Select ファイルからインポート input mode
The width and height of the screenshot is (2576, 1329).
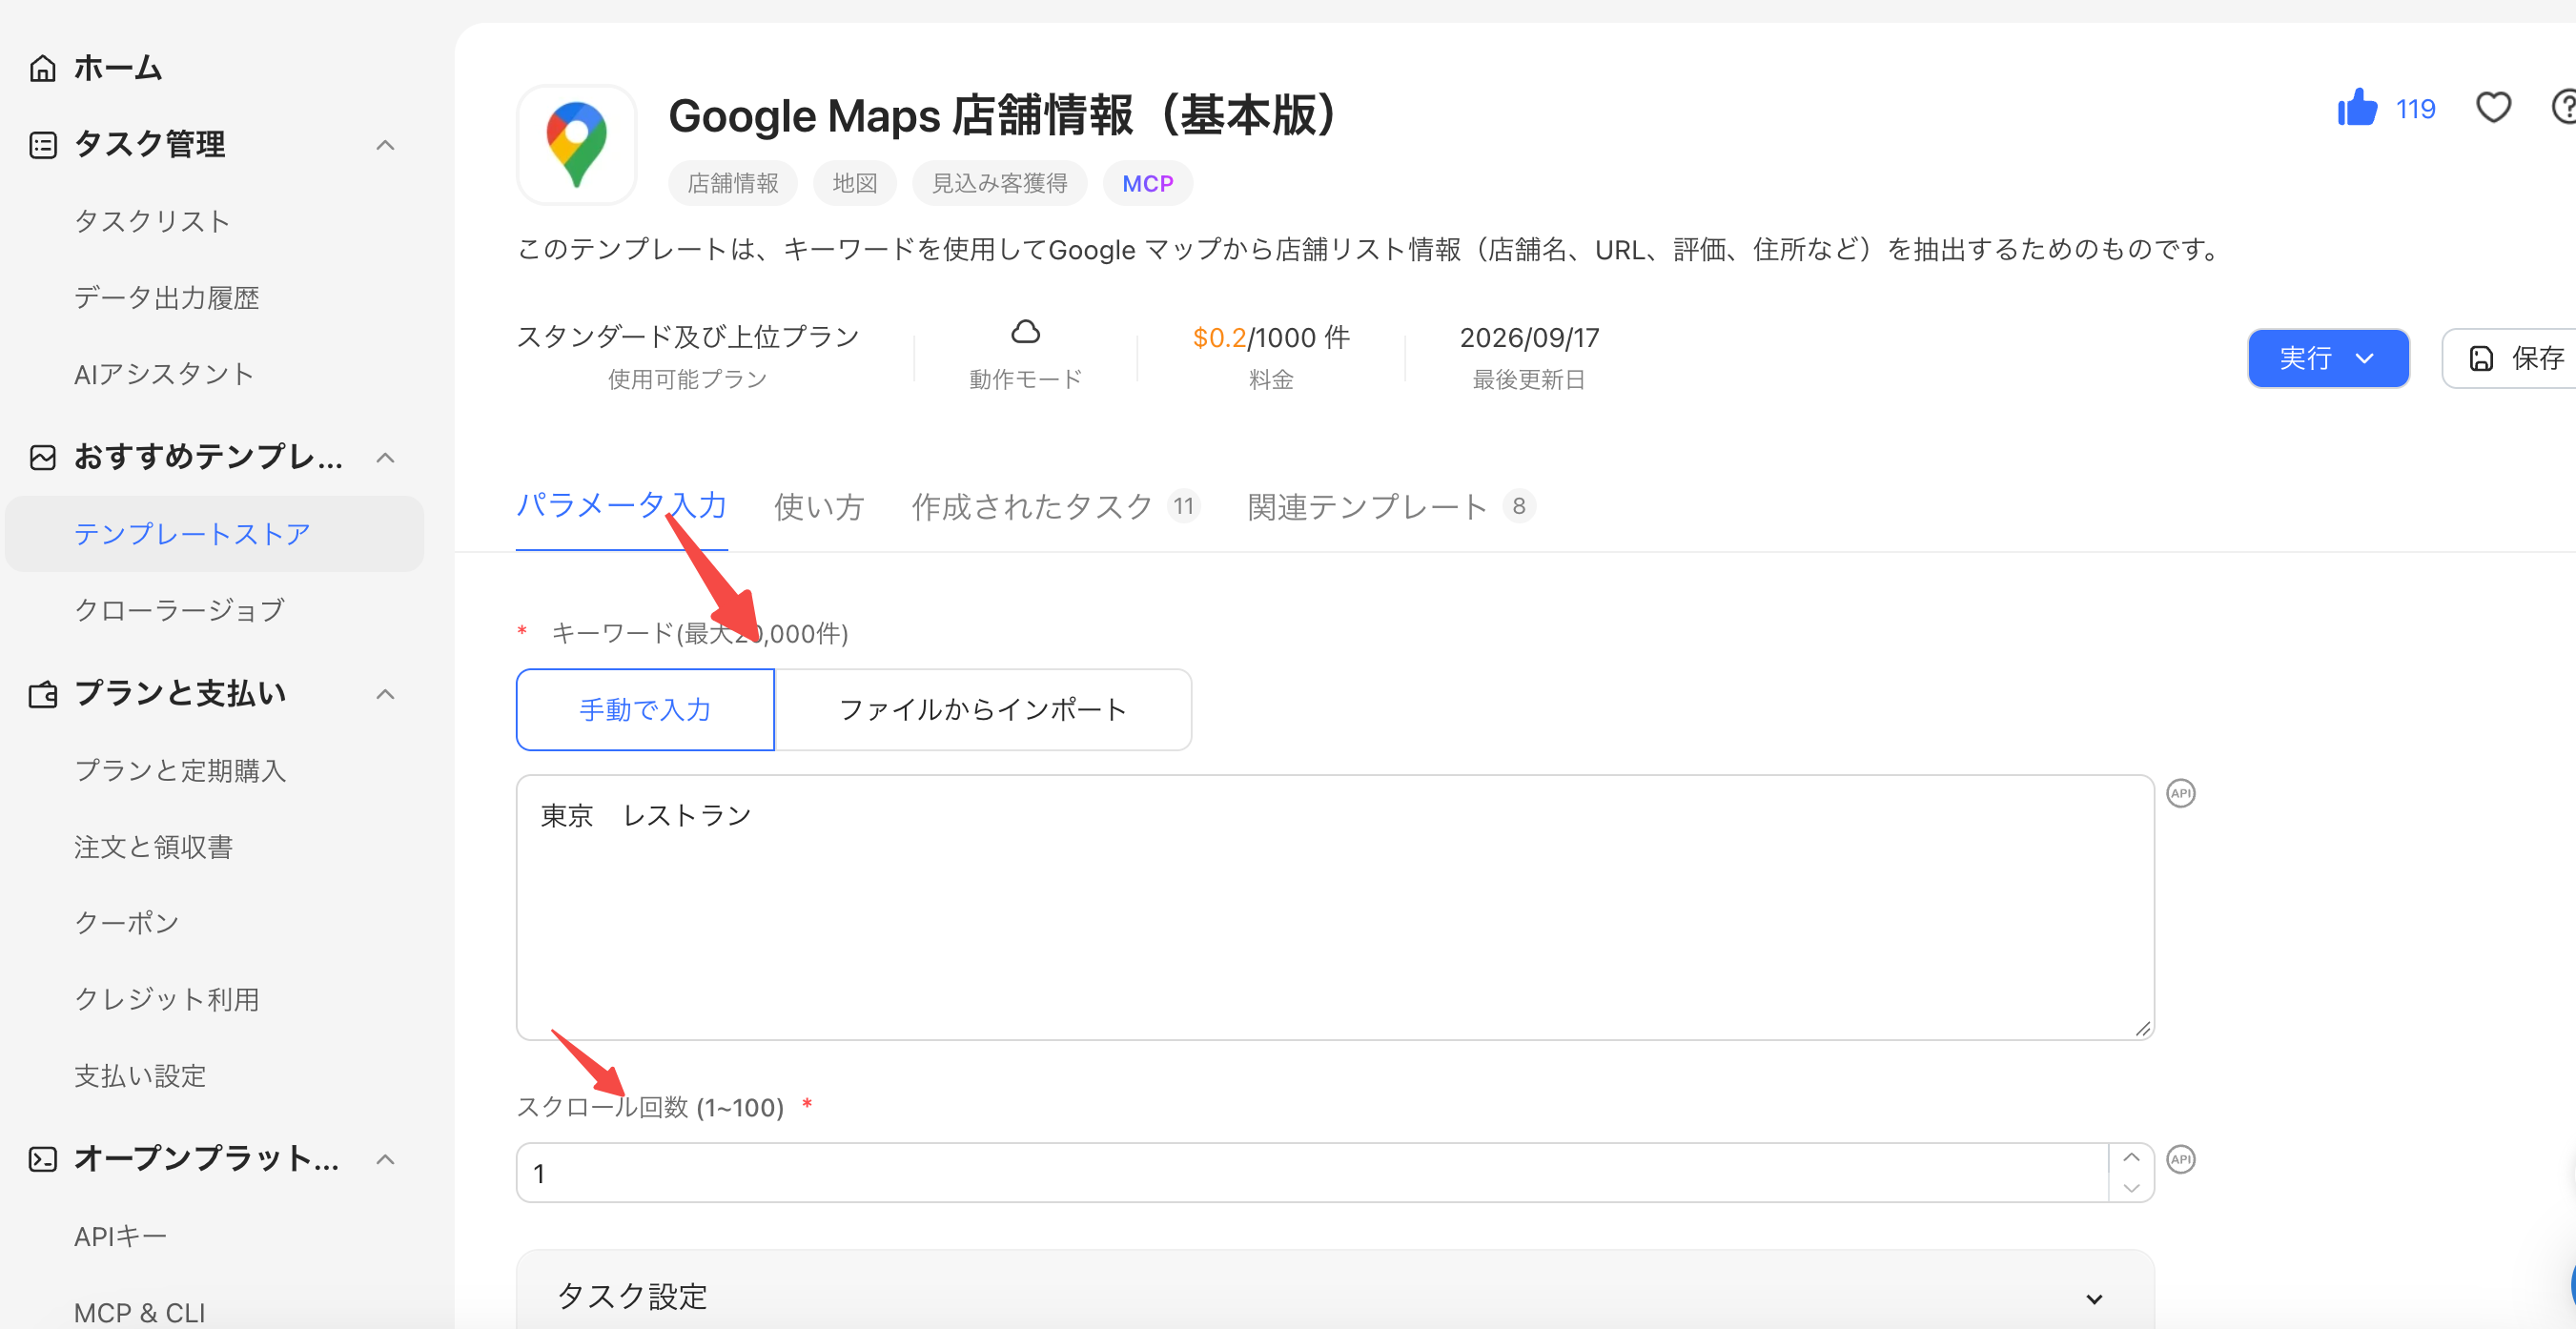click(983, 709)
